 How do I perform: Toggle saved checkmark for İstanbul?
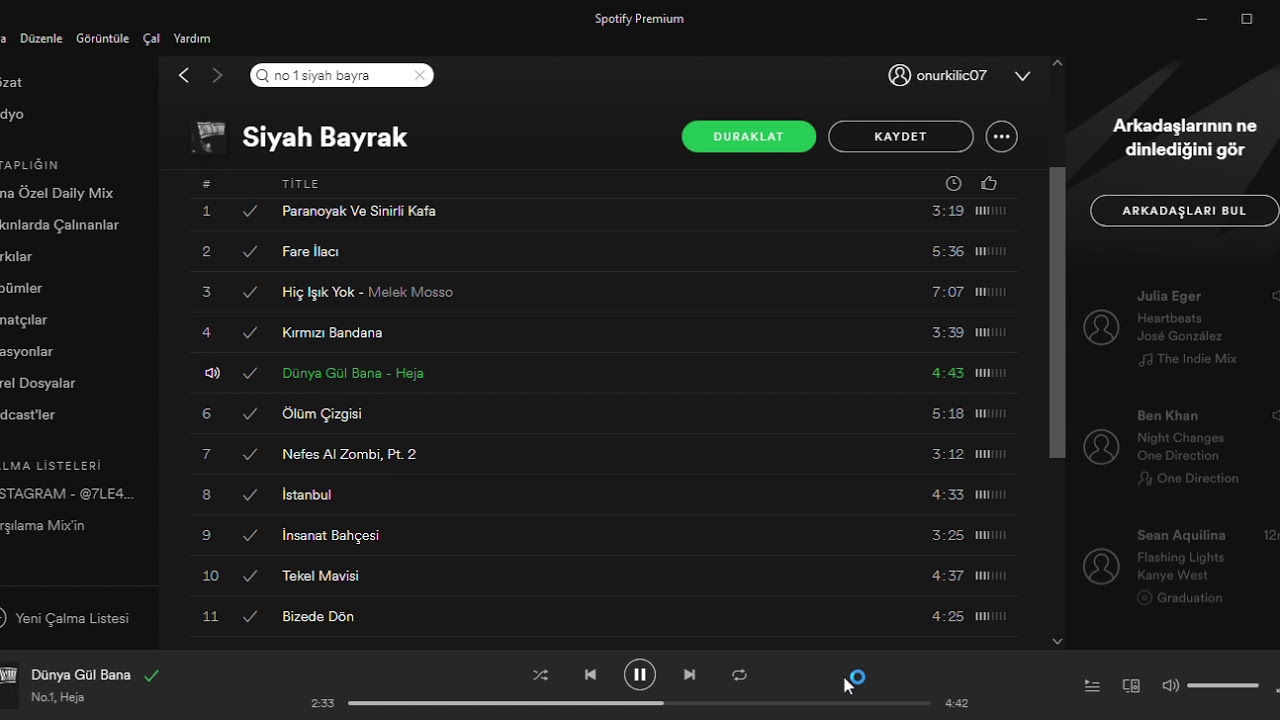(x=250, y=494)
